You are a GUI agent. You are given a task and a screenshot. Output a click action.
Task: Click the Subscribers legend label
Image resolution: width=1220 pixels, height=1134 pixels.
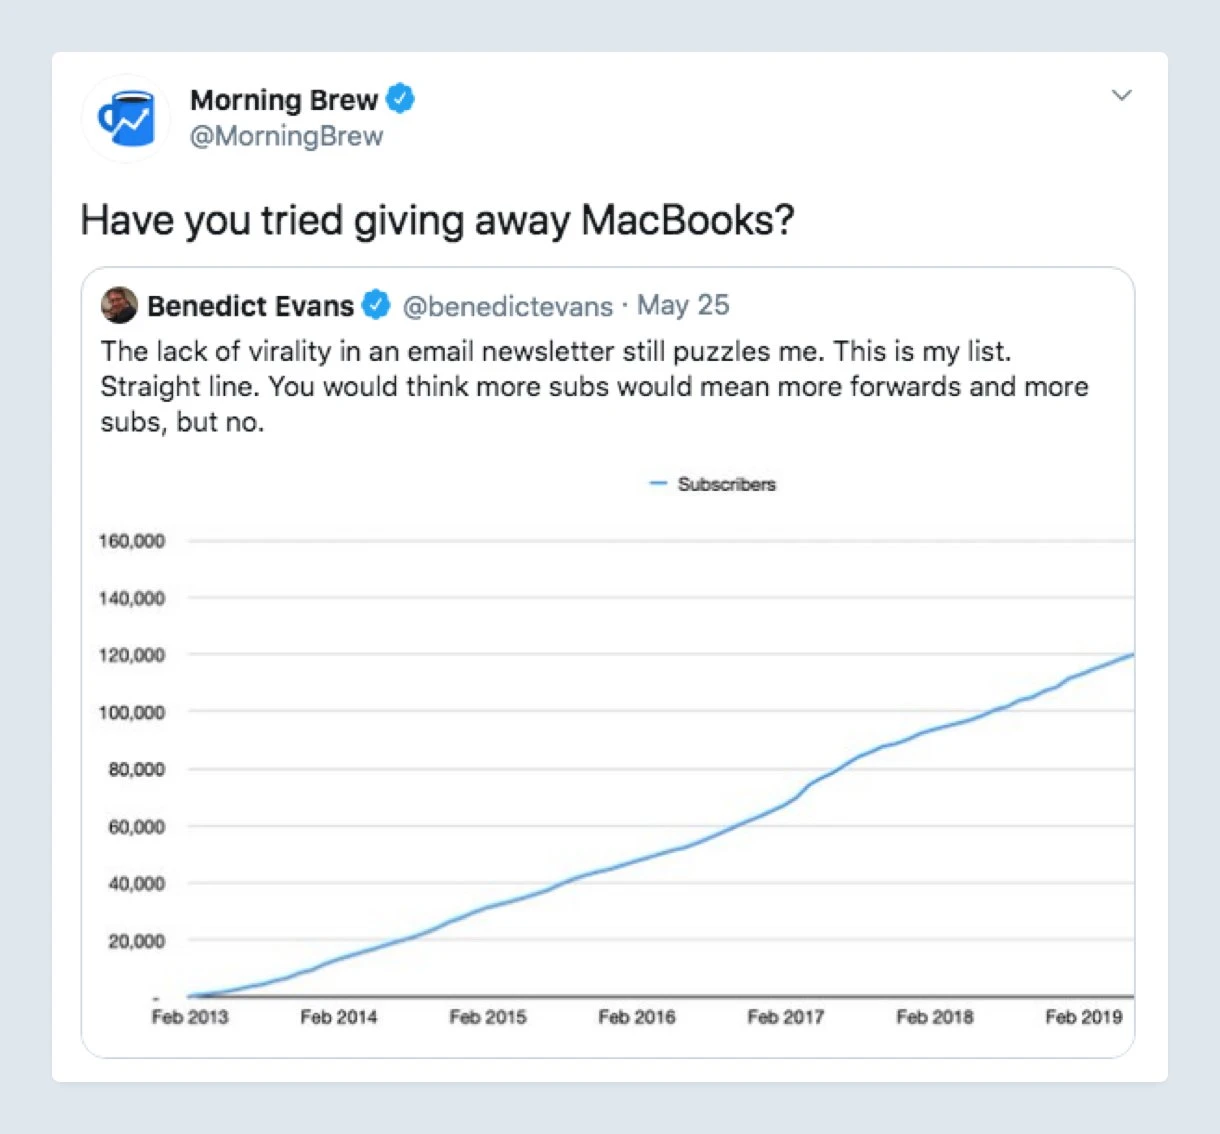click(x=726, y=484)
